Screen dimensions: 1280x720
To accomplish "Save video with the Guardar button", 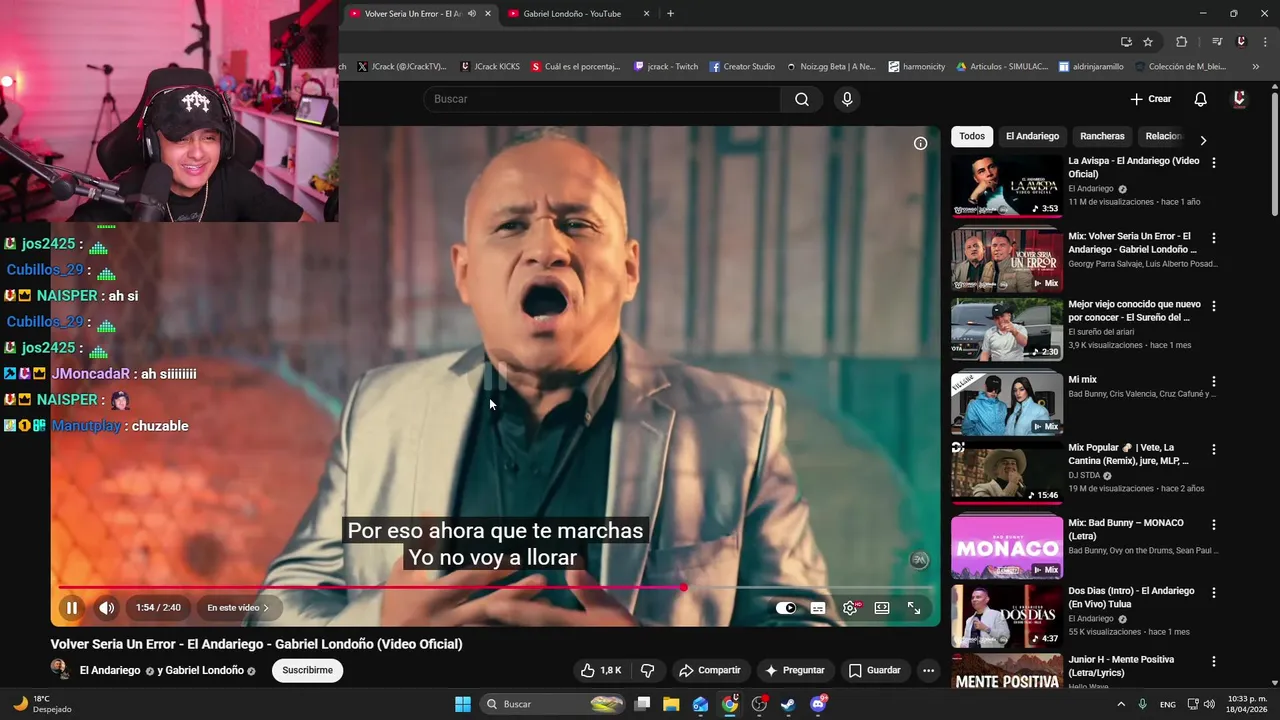I will pos(875,670).
